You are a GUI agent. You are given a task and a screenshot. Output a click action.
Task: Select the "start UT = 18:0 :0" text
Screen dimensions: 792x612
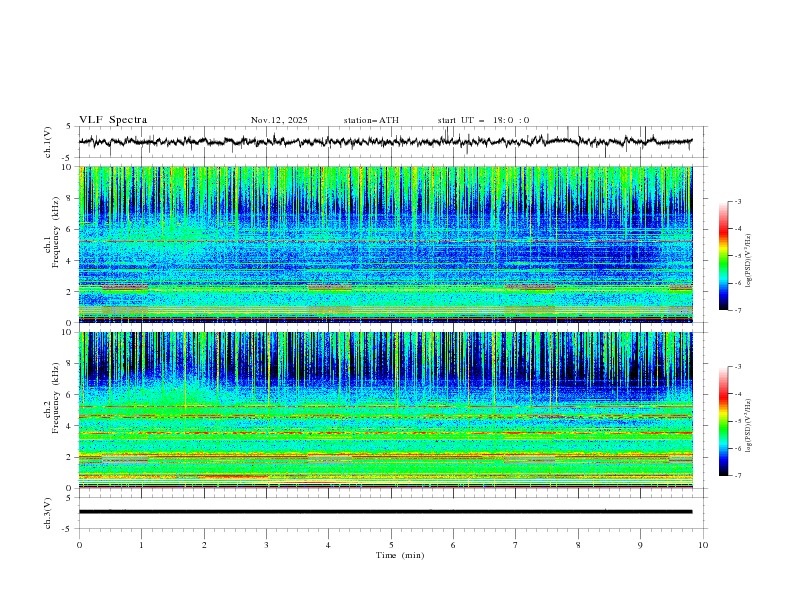point(483,120)
